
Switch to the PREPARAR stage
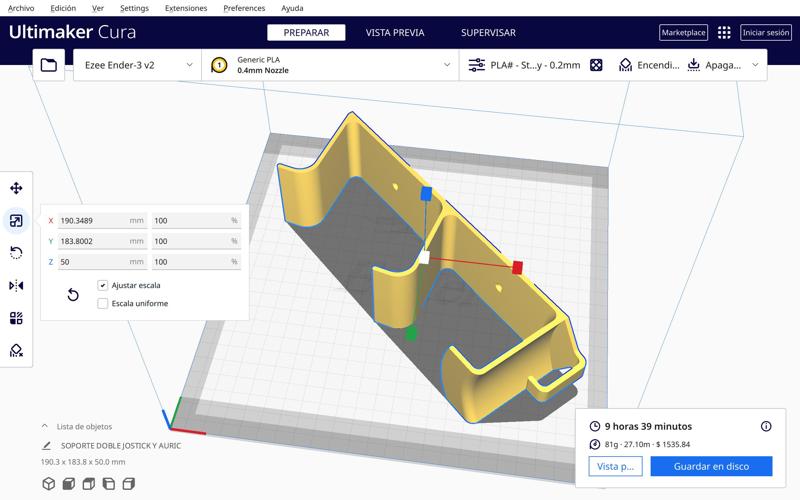tap(306, 33)
